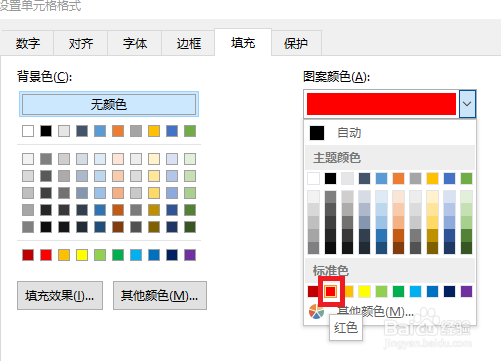Pick medium gray in background palette top row
Screen dimensions: 501x361
[x=136, y=131]
